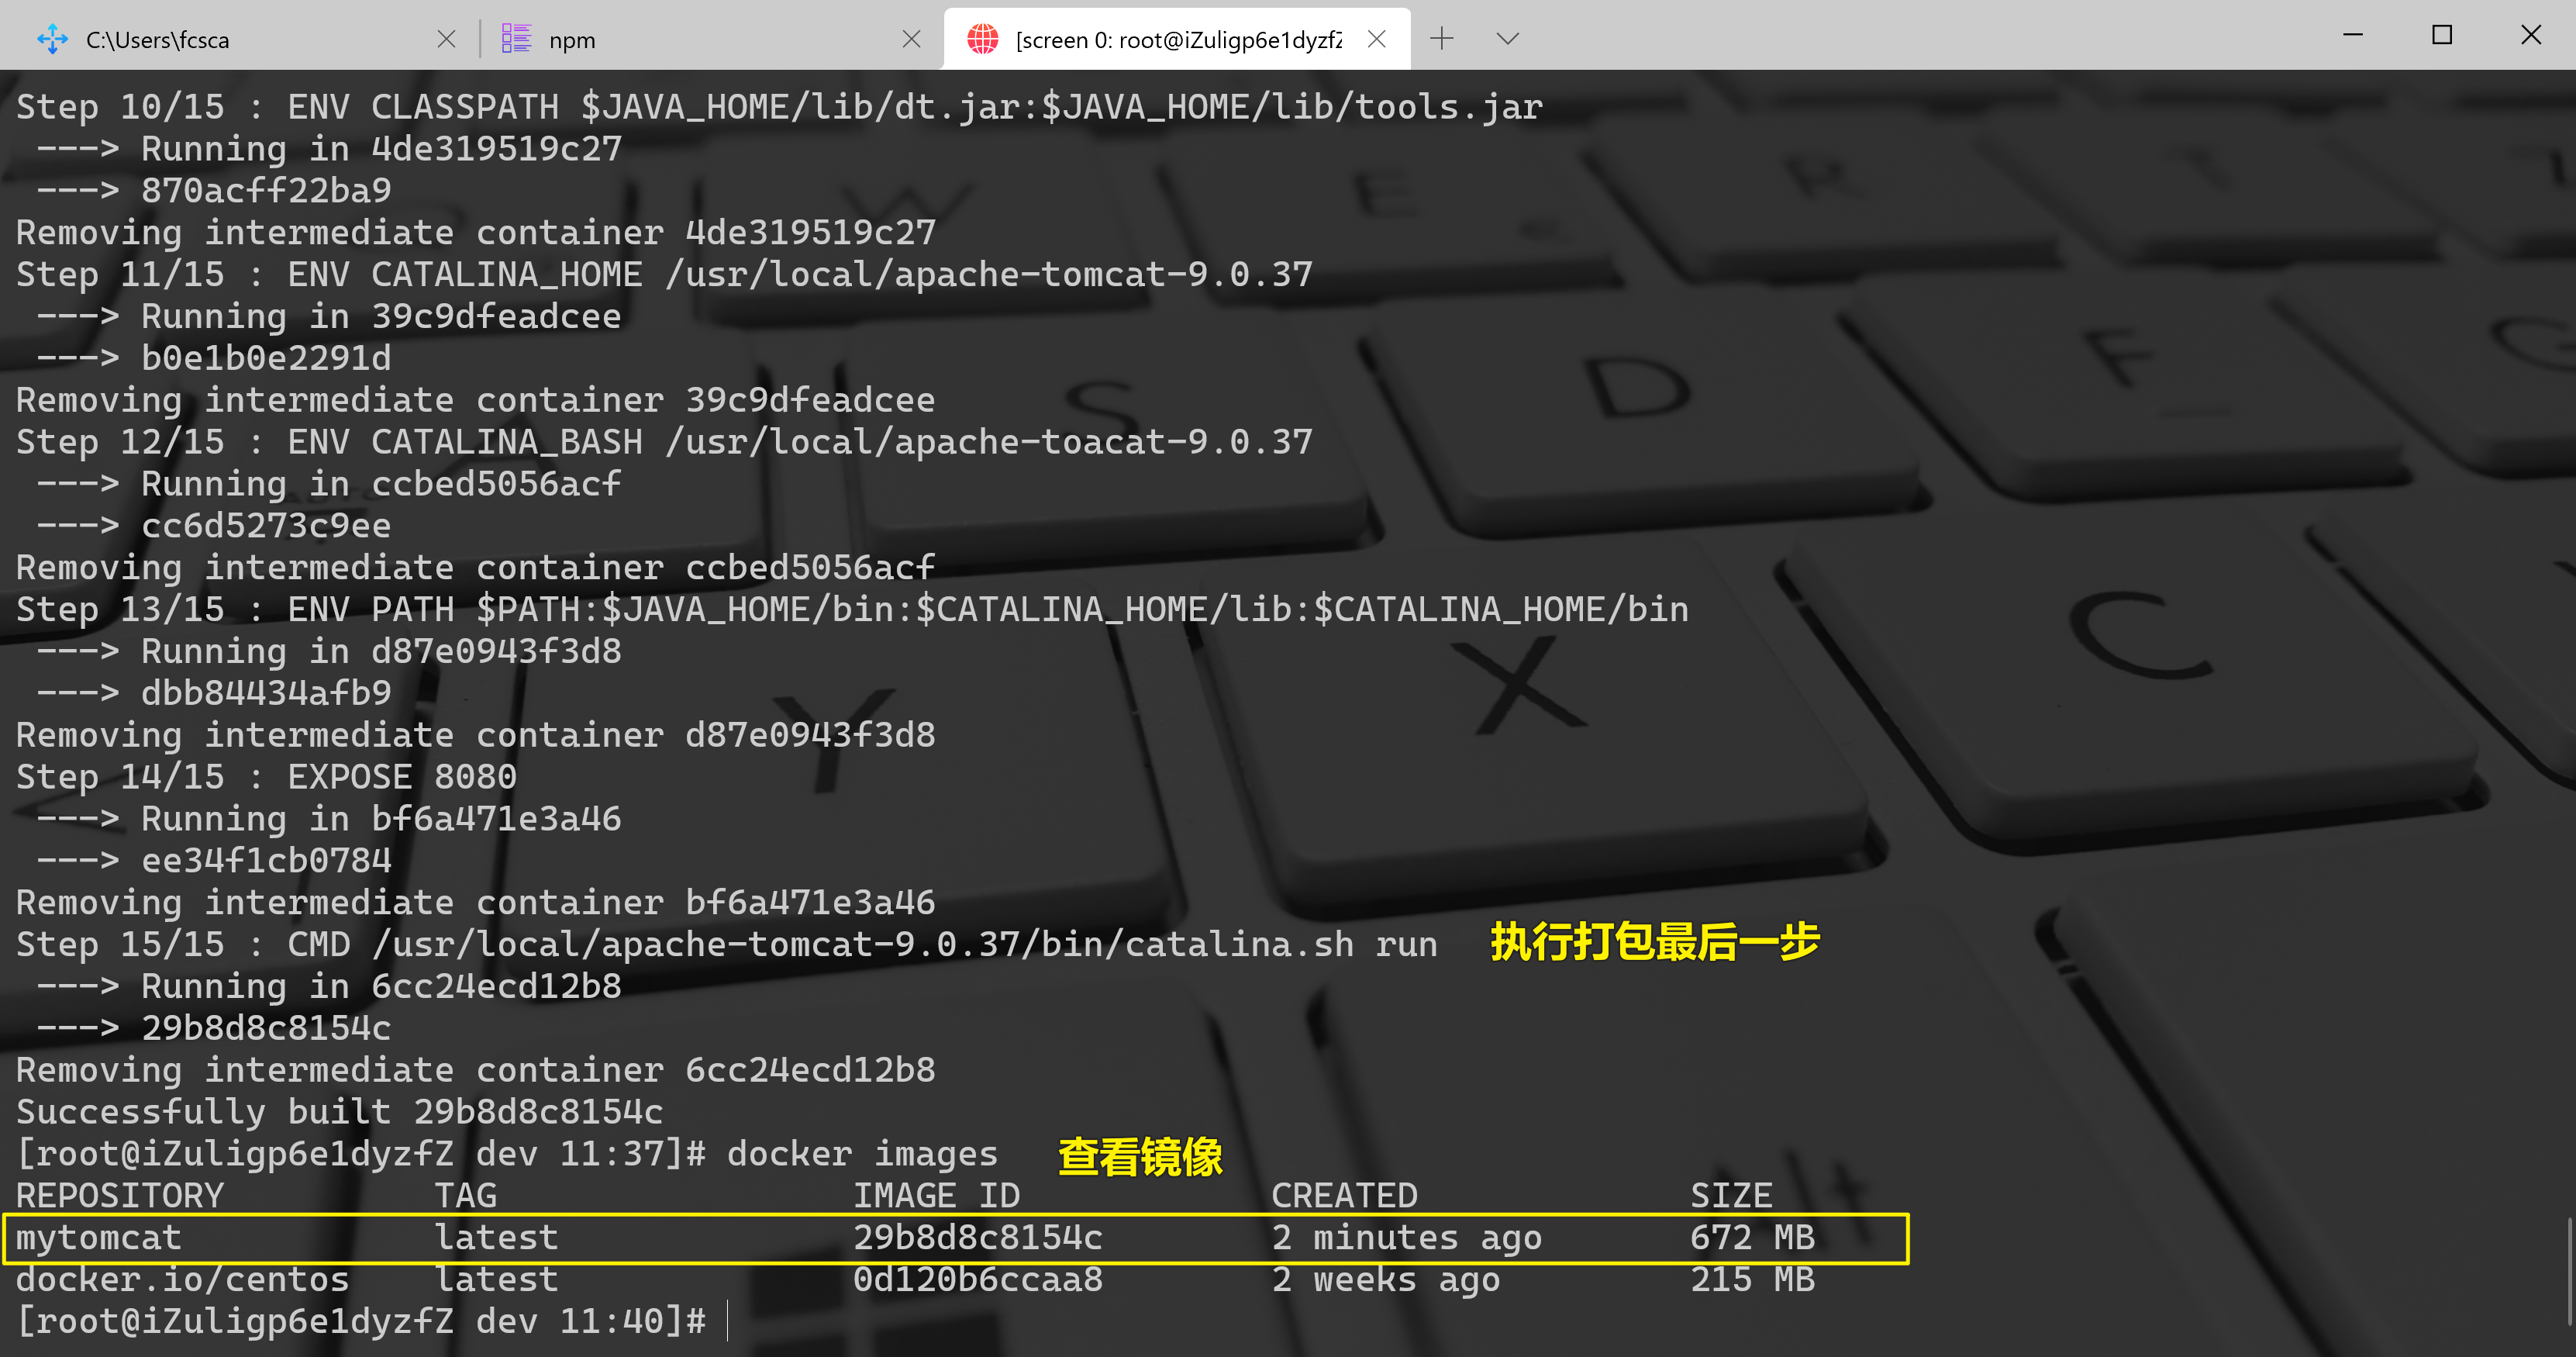Close the screen 0 root tab

[x=1377, y=39]
